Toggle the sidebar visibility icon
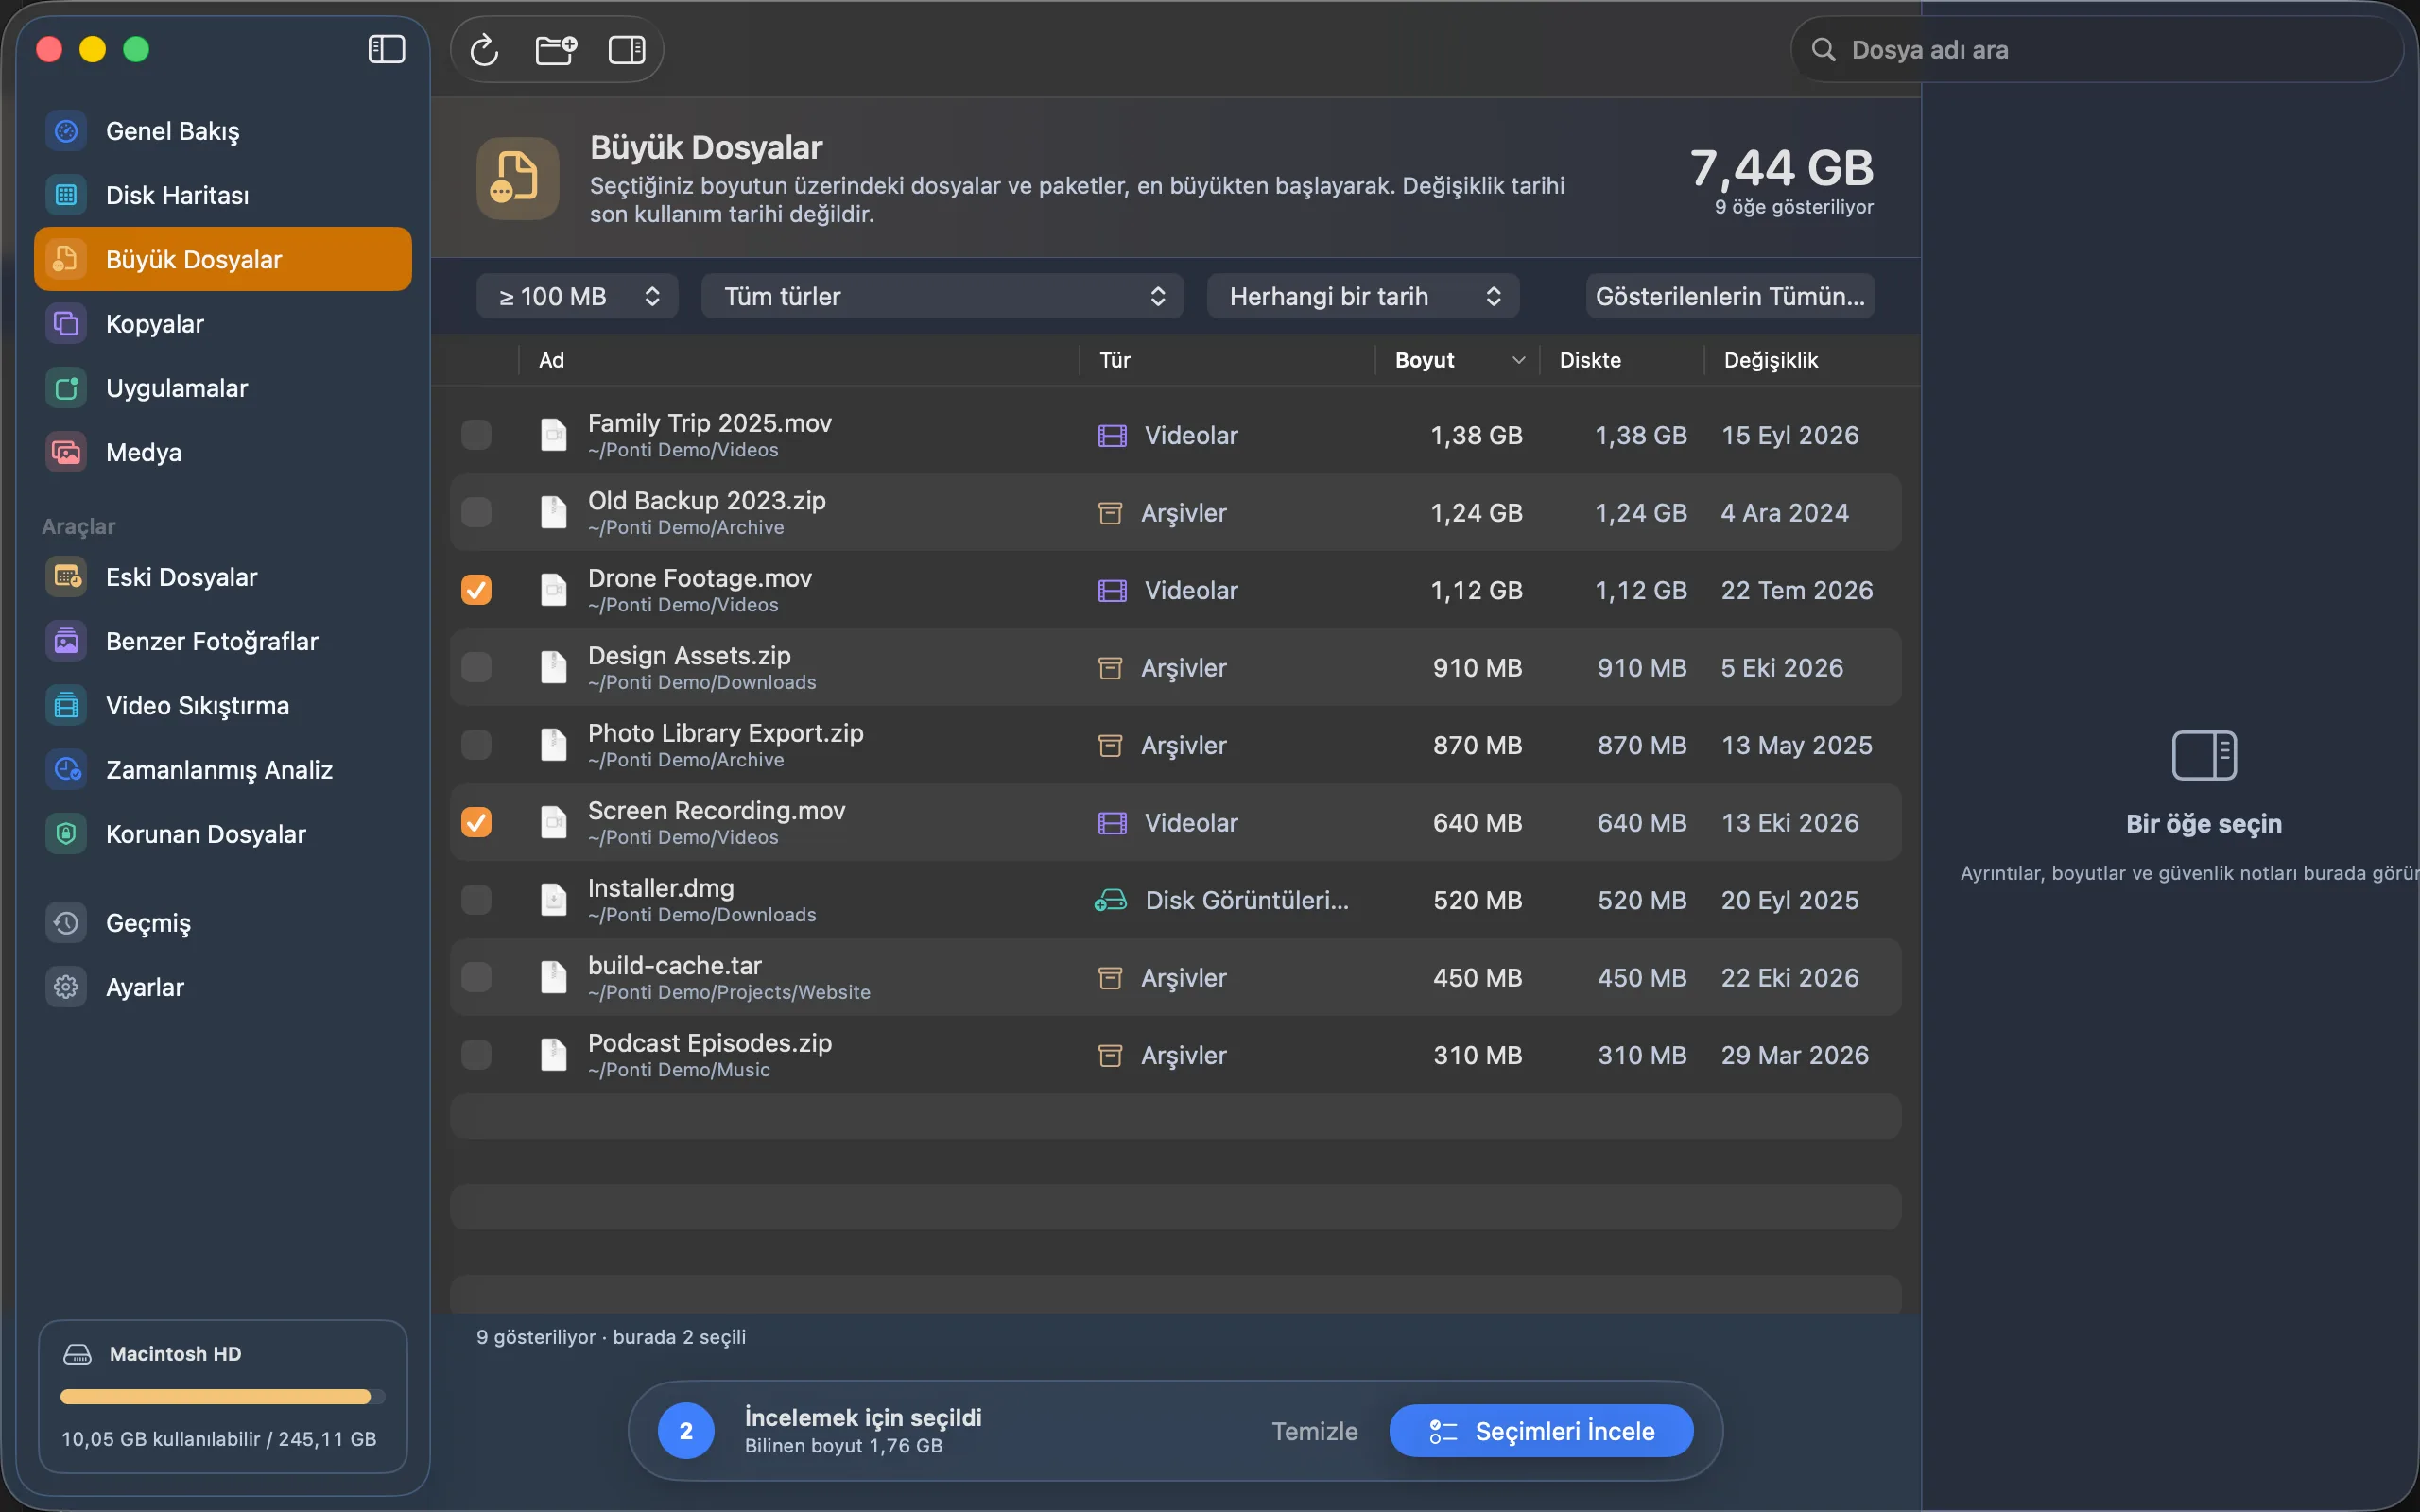This screenshot has height=1512, width=2420. click(x=386, y=49)
